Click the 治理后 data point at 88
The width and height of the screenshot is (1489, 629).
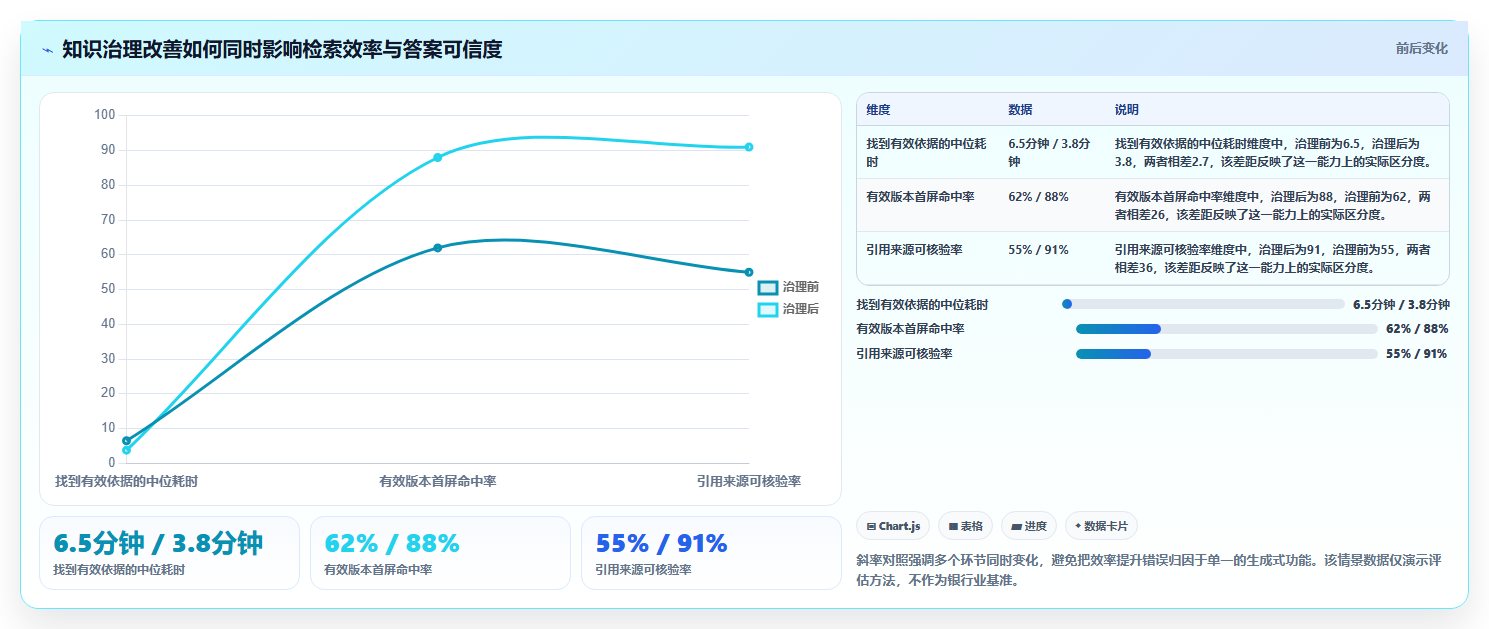[438, 157]
